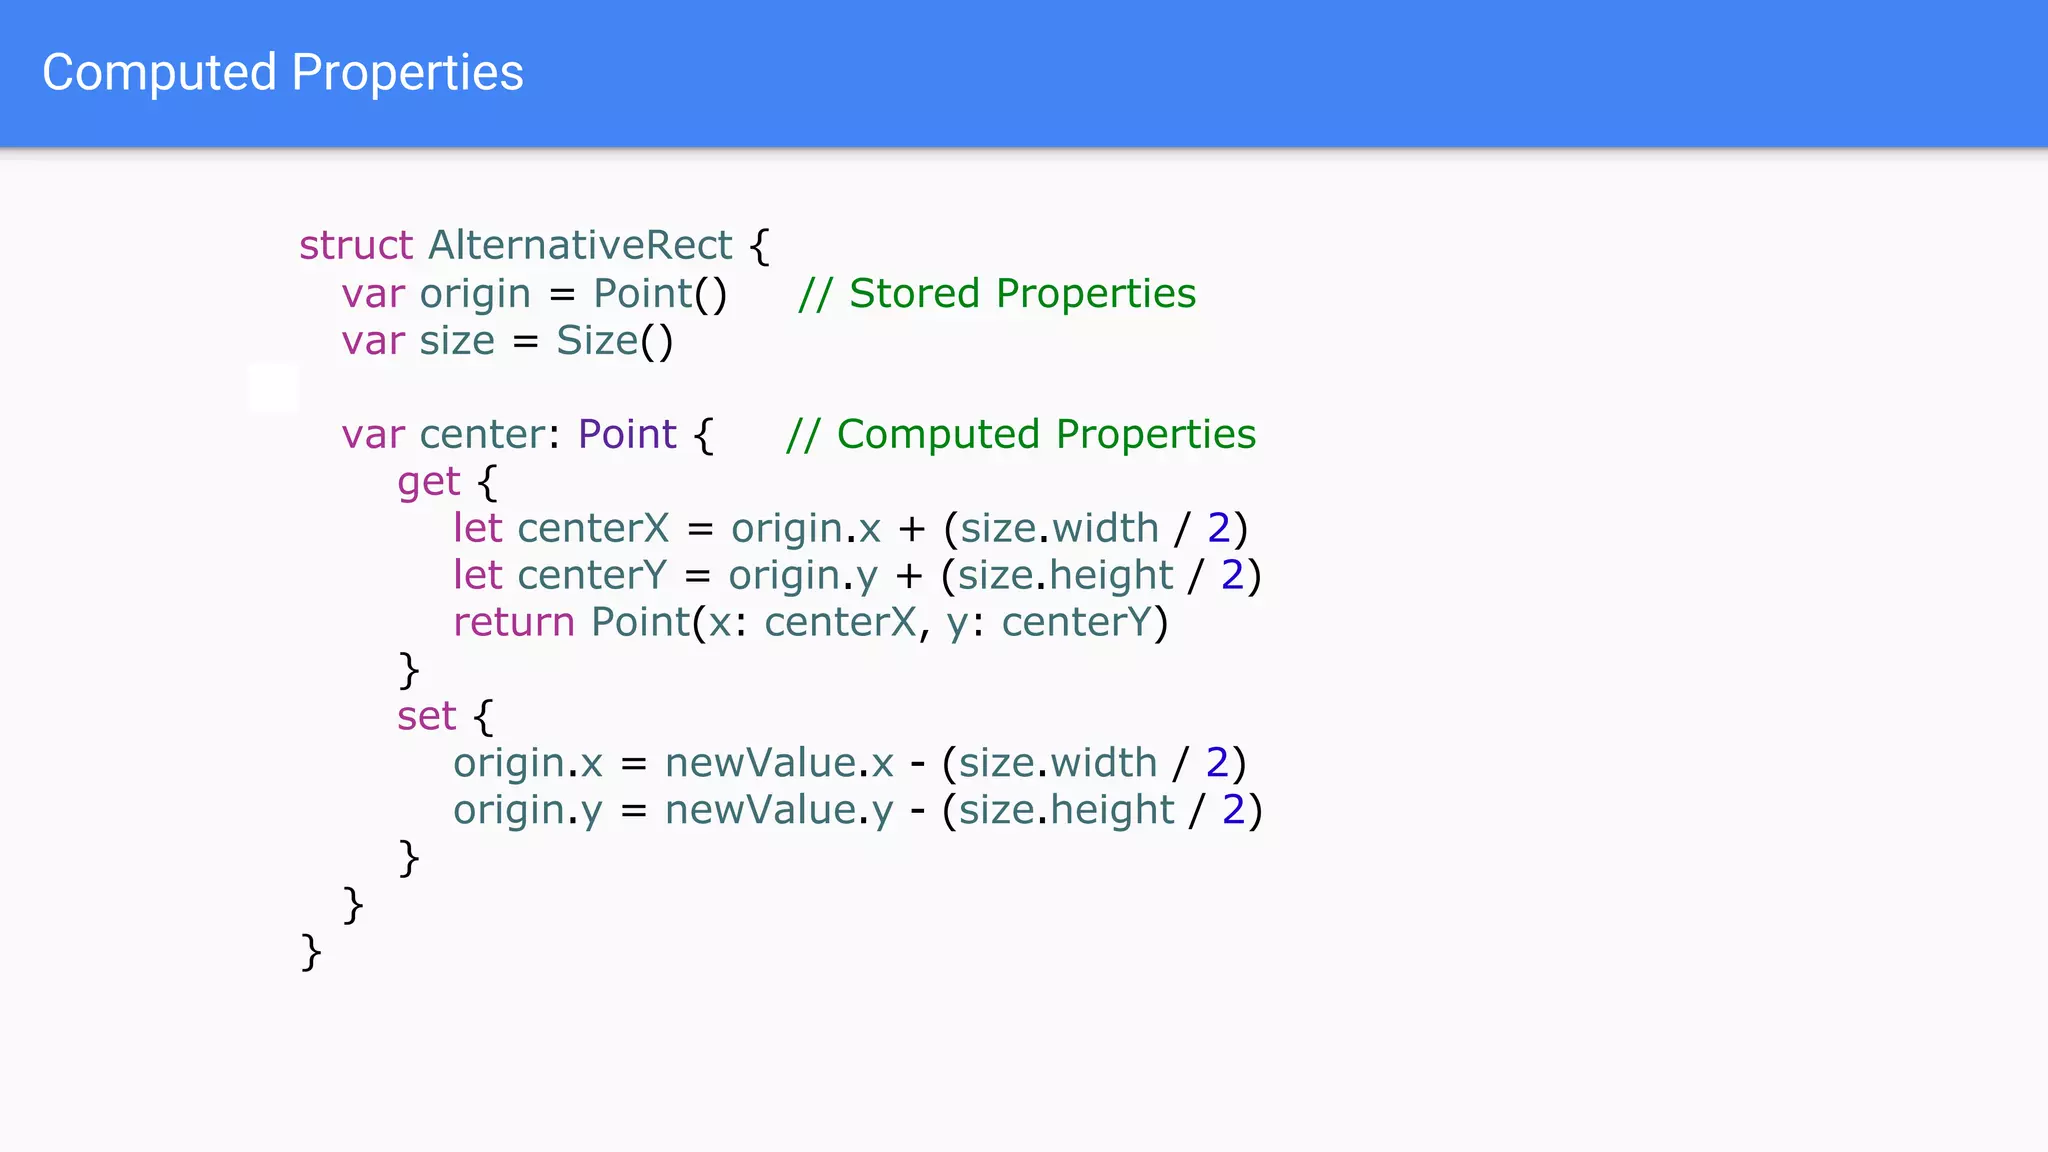Image resolution: width=2048 pixels, height=1152 pixels.
Task: Click "newValue.x" in the setter
Action: point(779,764)
